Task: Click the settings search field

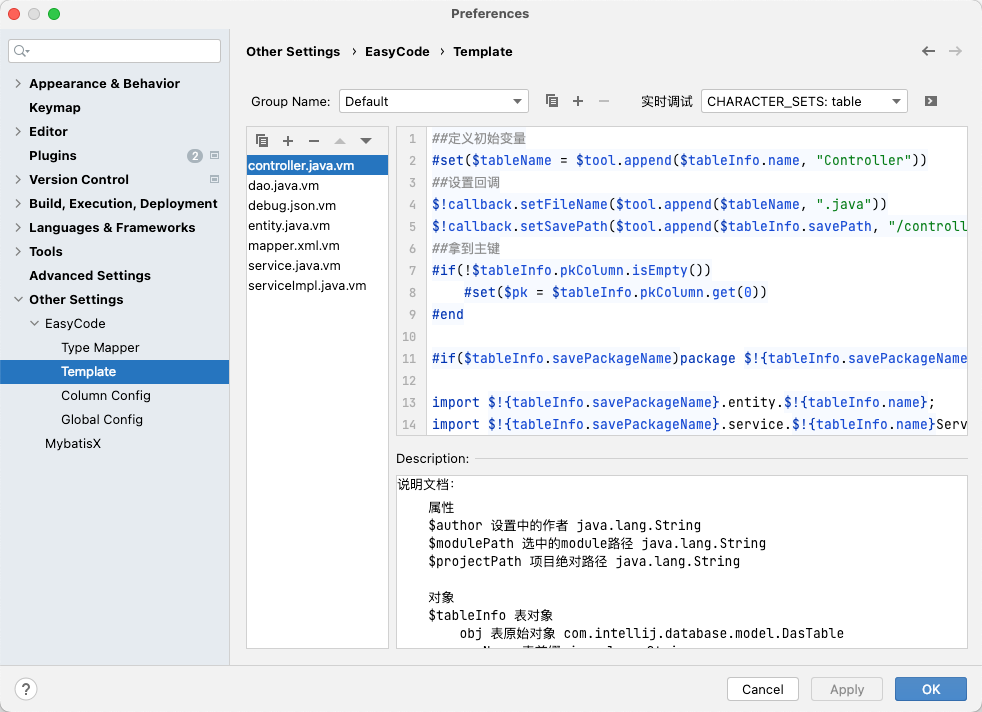Action: pyautogui.click(x=115, y=51)
